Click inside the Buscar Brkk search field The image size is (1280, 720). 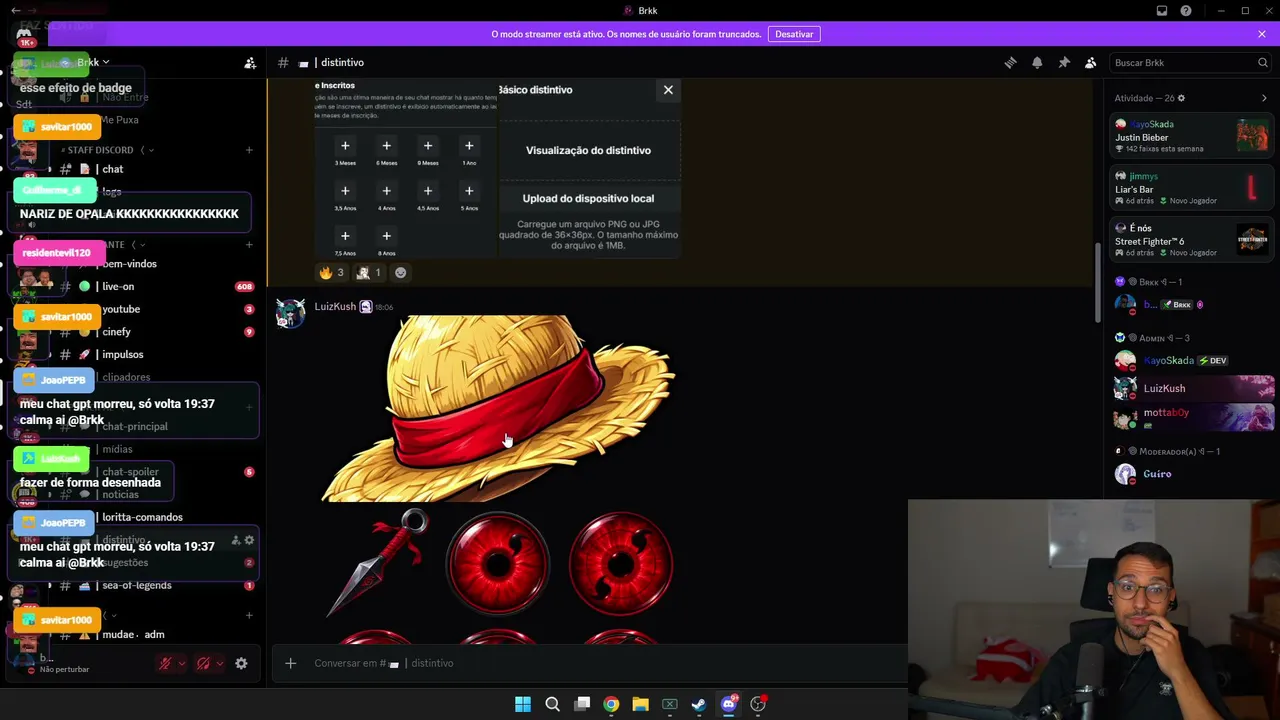pos(1190,63)
